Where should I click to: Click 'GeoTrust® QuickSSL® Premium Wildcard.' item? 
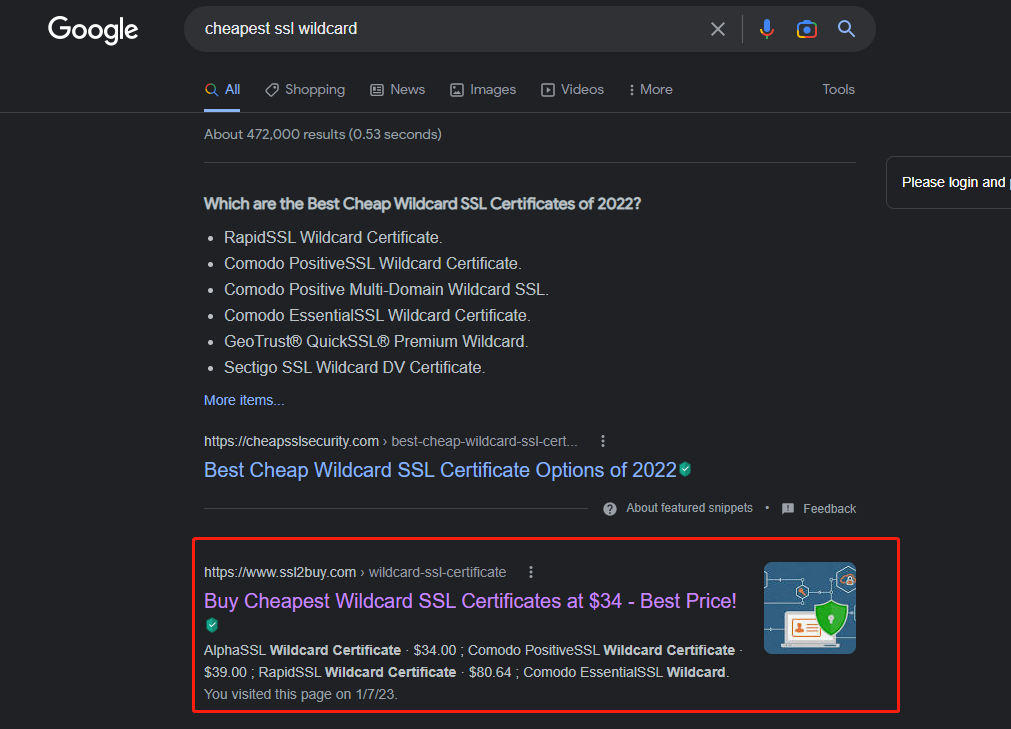(x=376, y=341)
